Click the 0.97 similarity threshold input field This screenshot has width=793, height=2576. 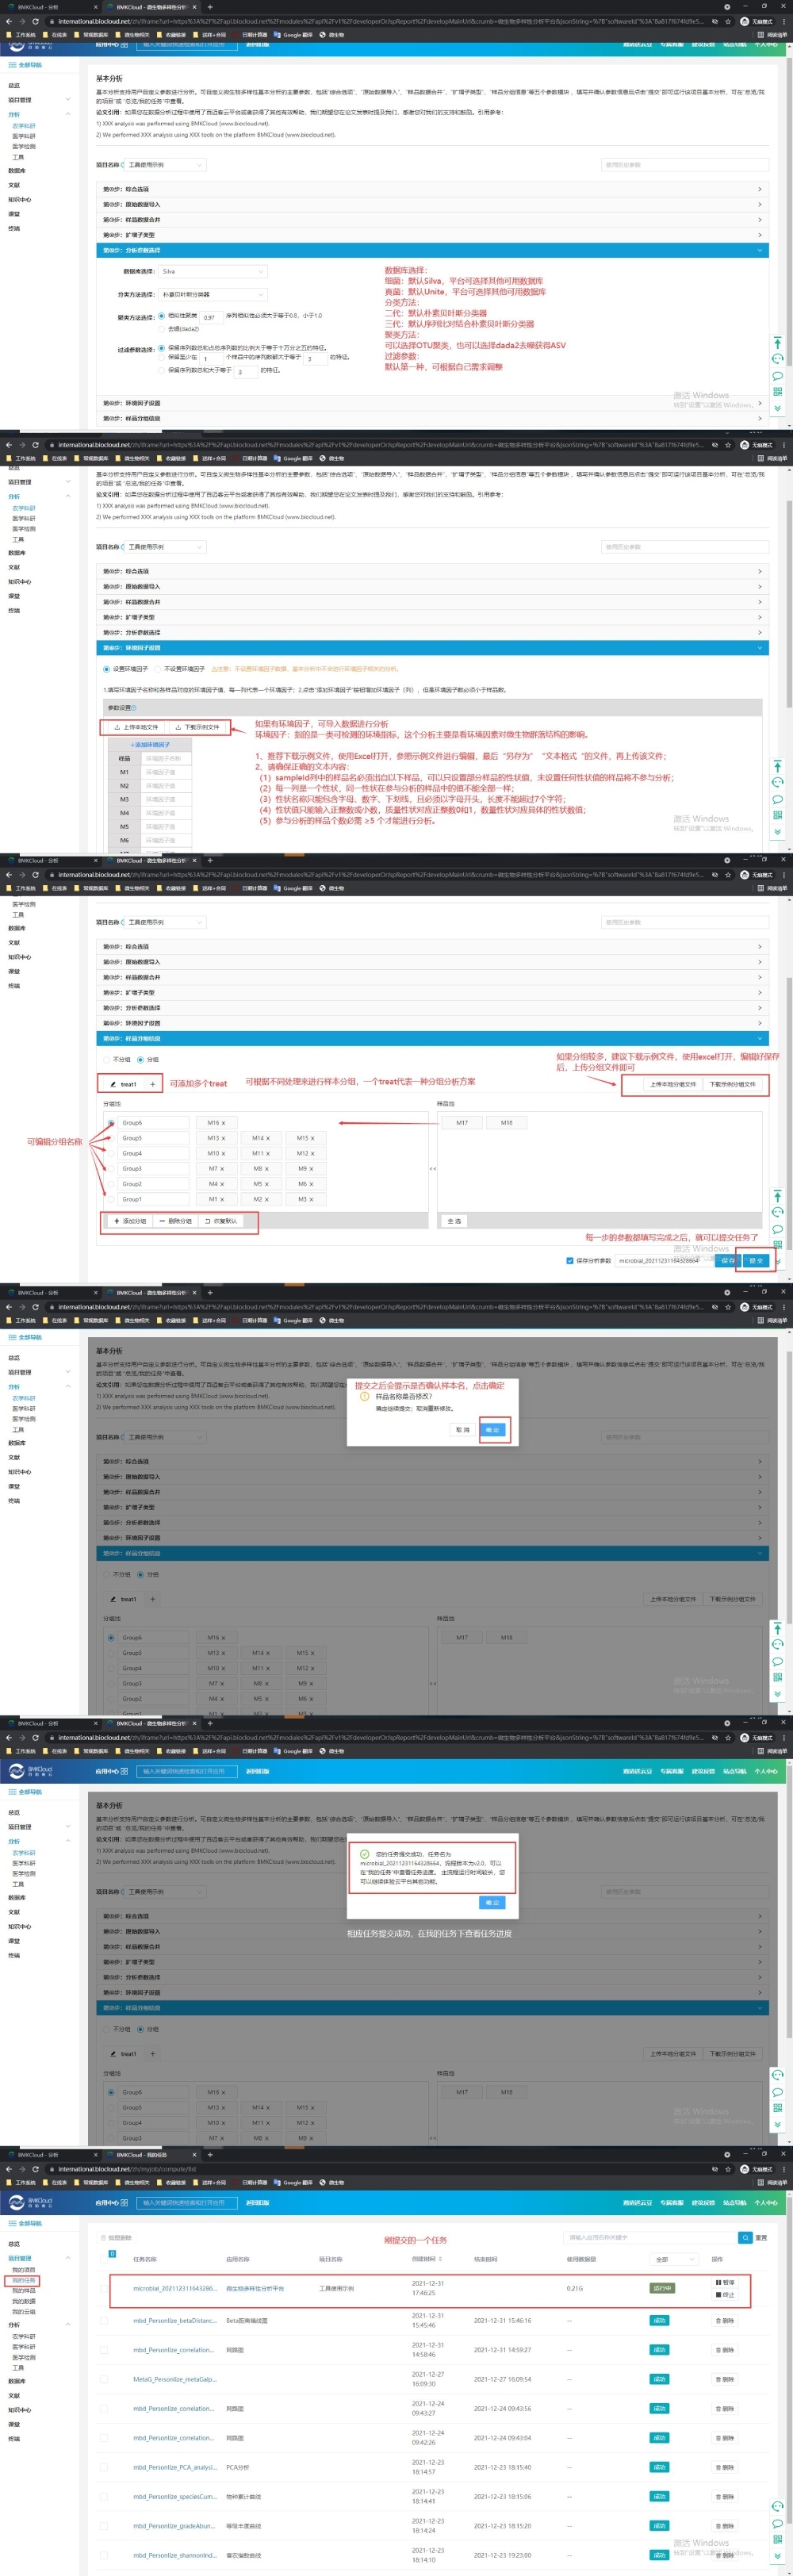point(209,317)
